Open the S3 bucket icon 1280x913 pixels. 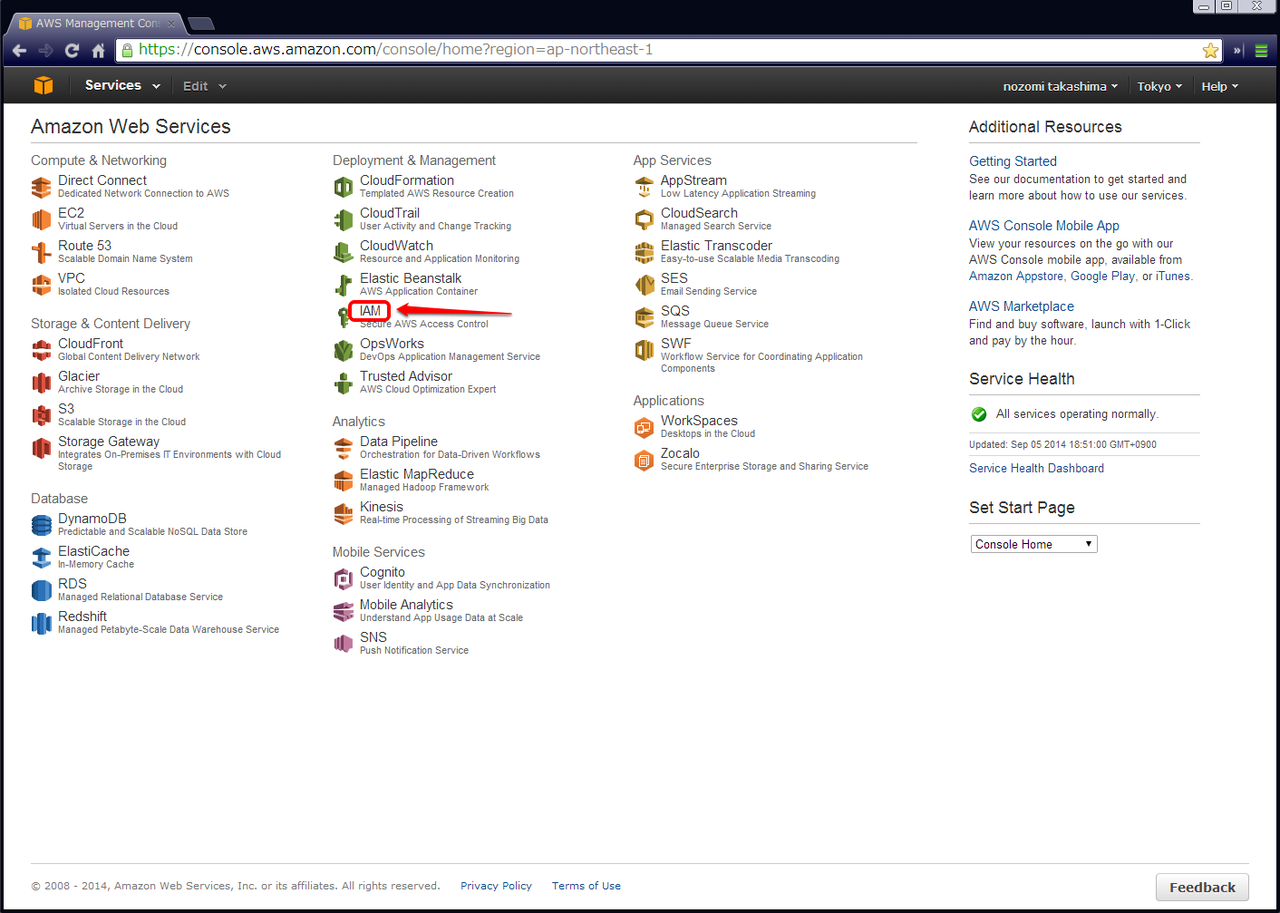pyautogui.click(x=41, y=415)
